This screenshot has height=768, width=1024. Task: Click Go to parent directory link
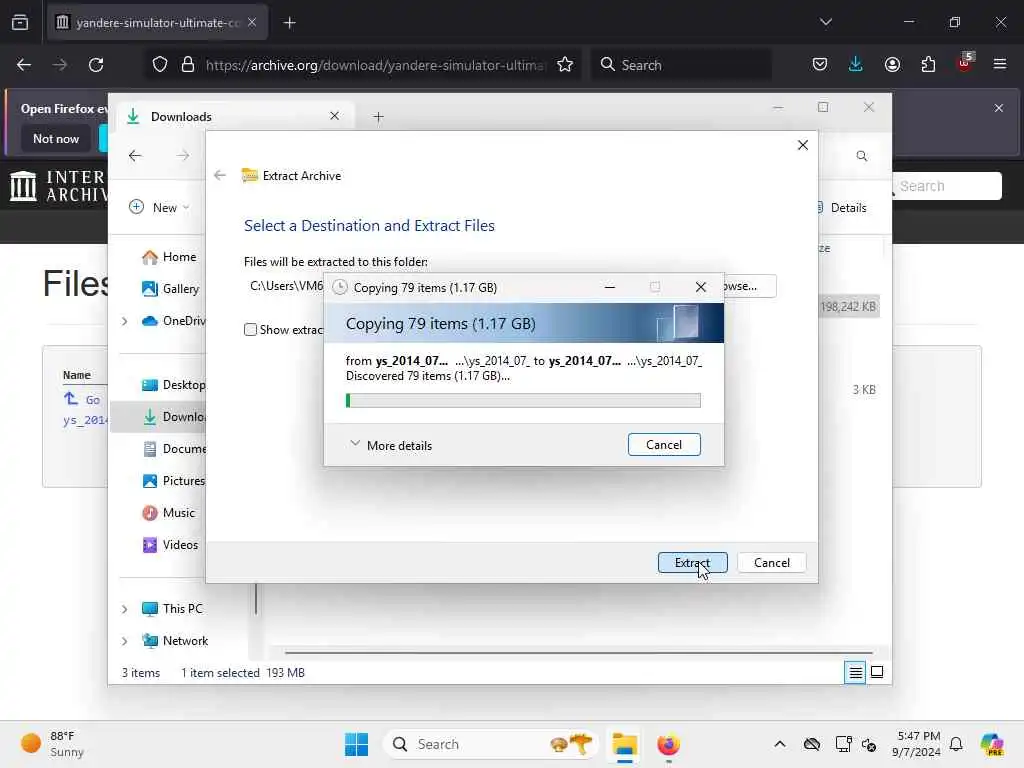[x=82, y=399]
